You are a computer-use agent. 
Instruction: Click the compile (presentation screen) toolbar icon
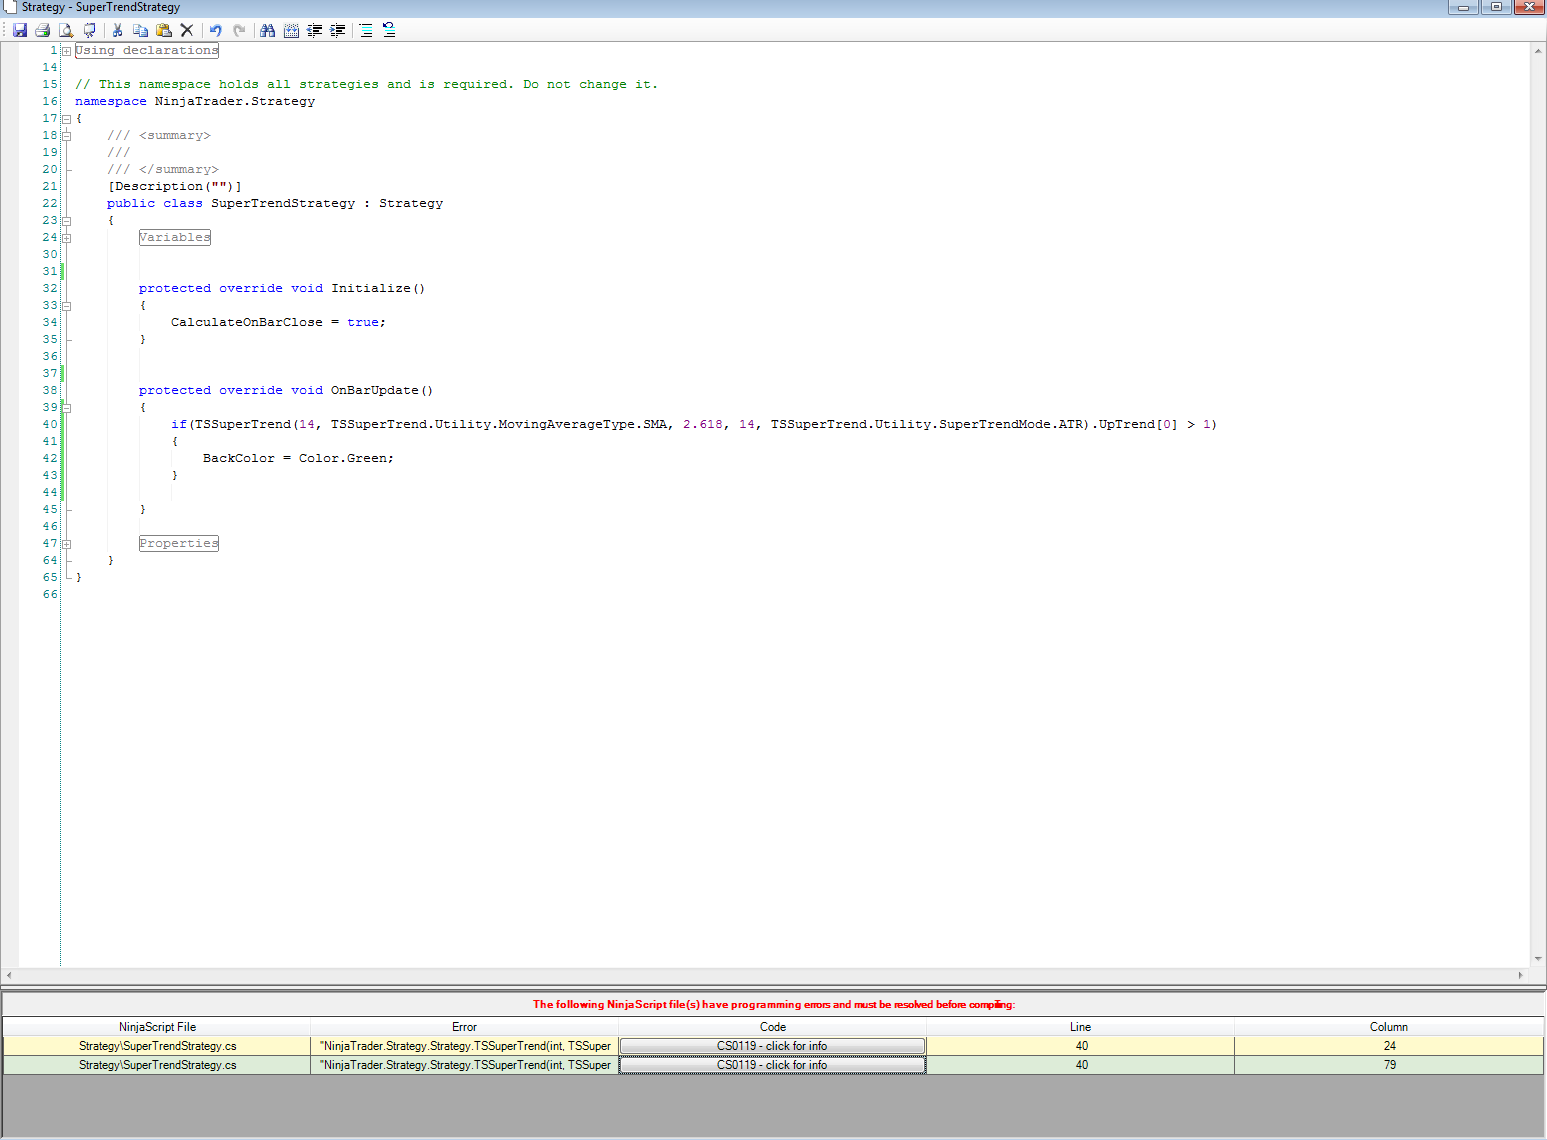pos(90,30)
